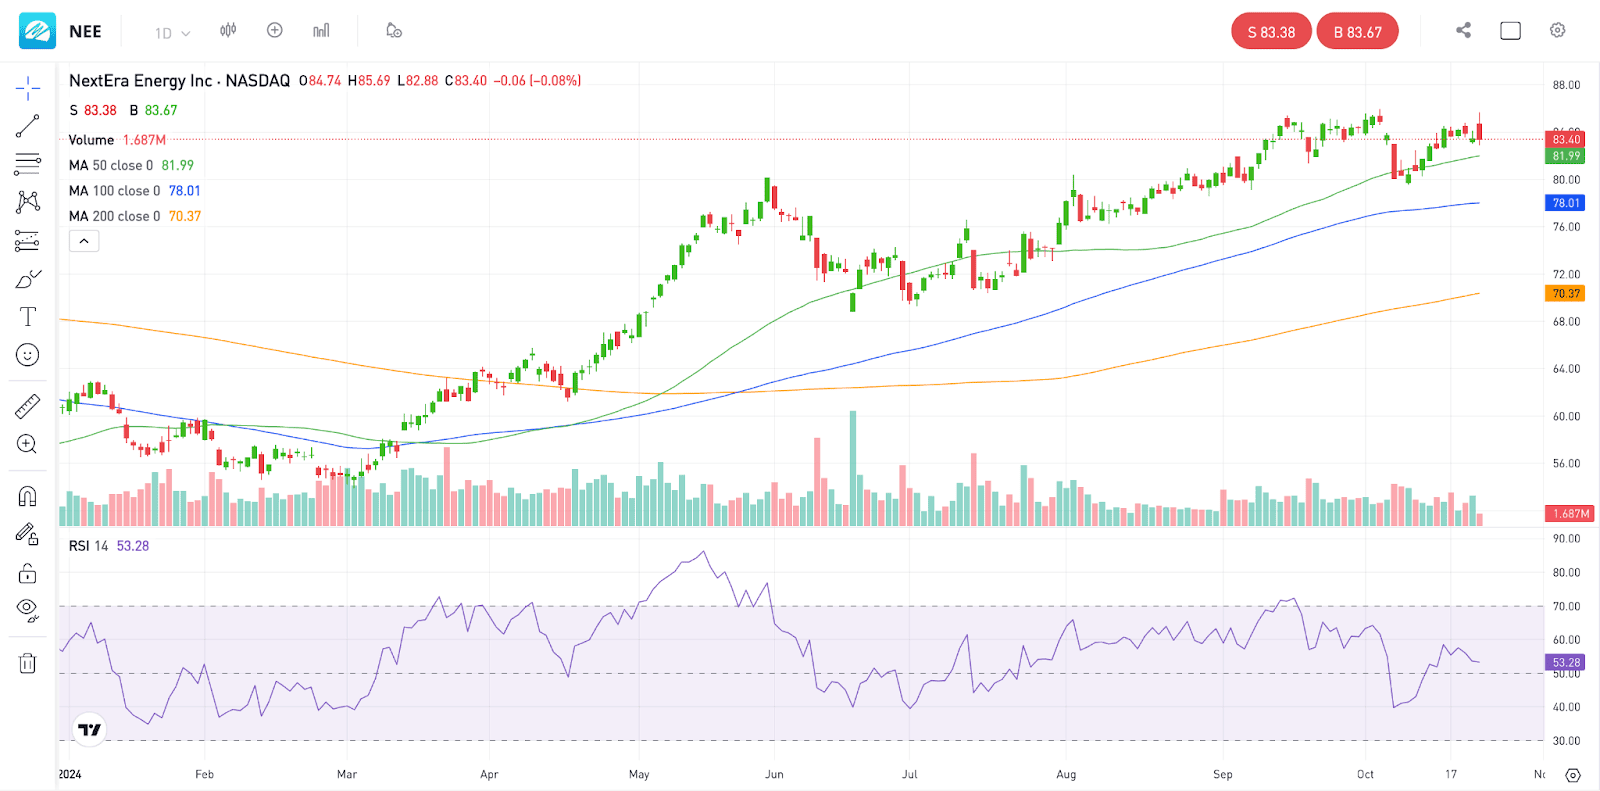The image size is (1600, 791).
Task: Select the MA 100 close indicator label
Action: click(114, 190)
